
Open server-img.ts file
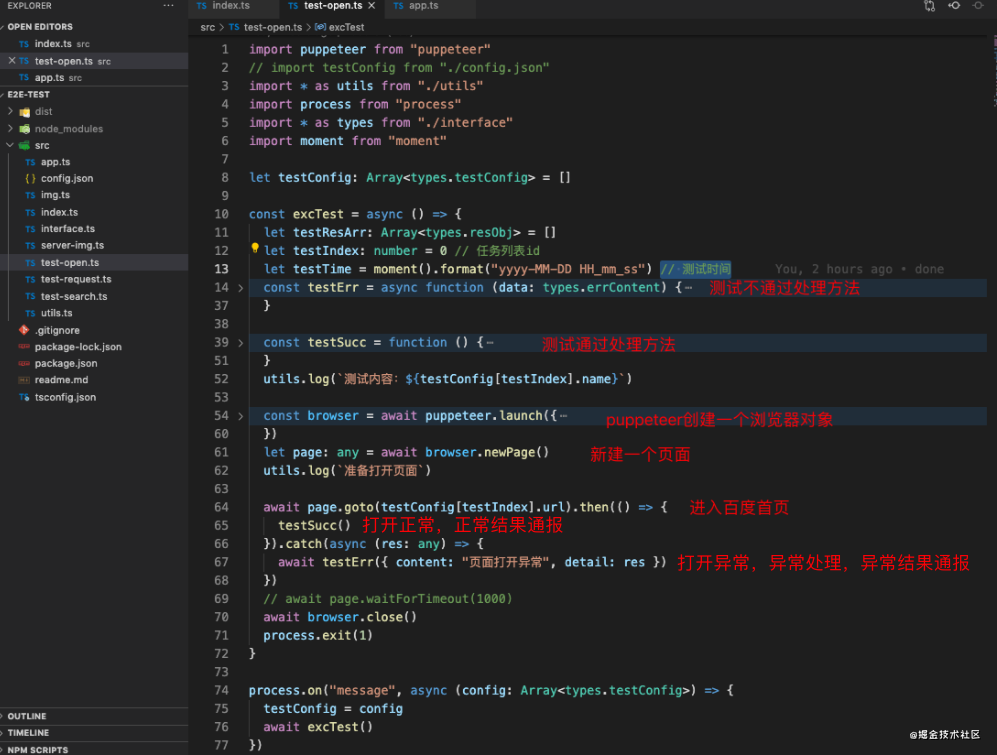[x=72, y=246]
